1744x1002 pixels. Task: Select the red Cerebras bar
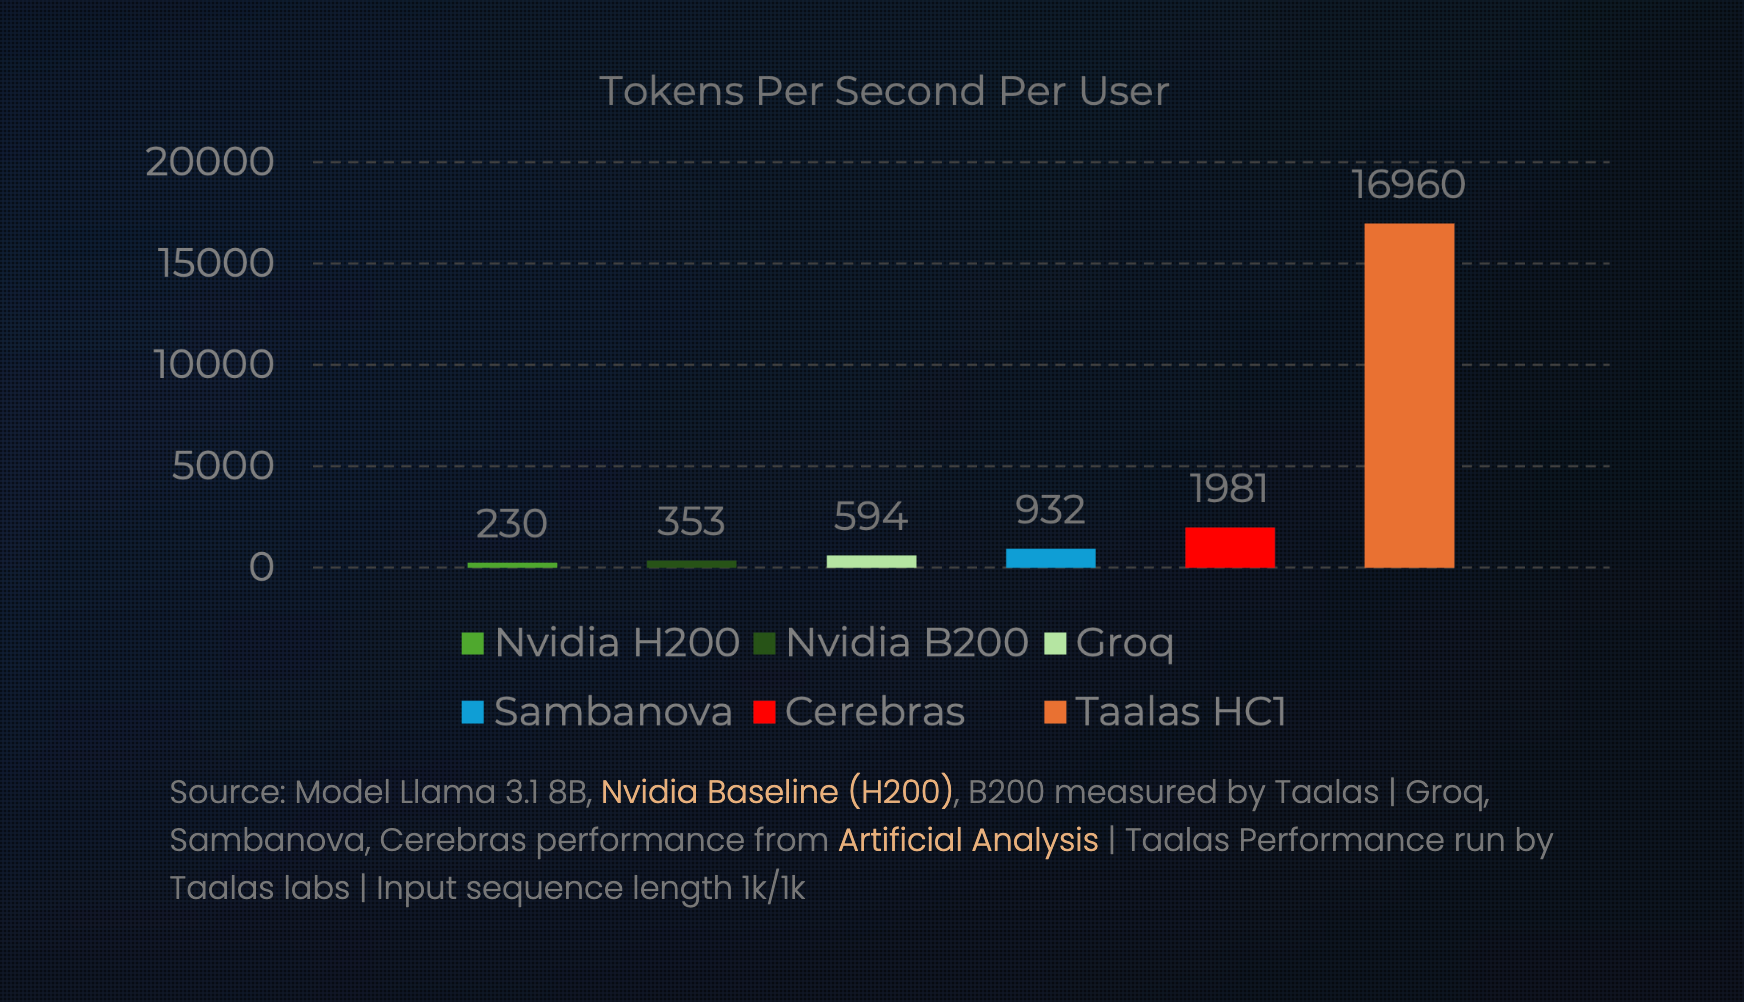tap(1230, 547)
